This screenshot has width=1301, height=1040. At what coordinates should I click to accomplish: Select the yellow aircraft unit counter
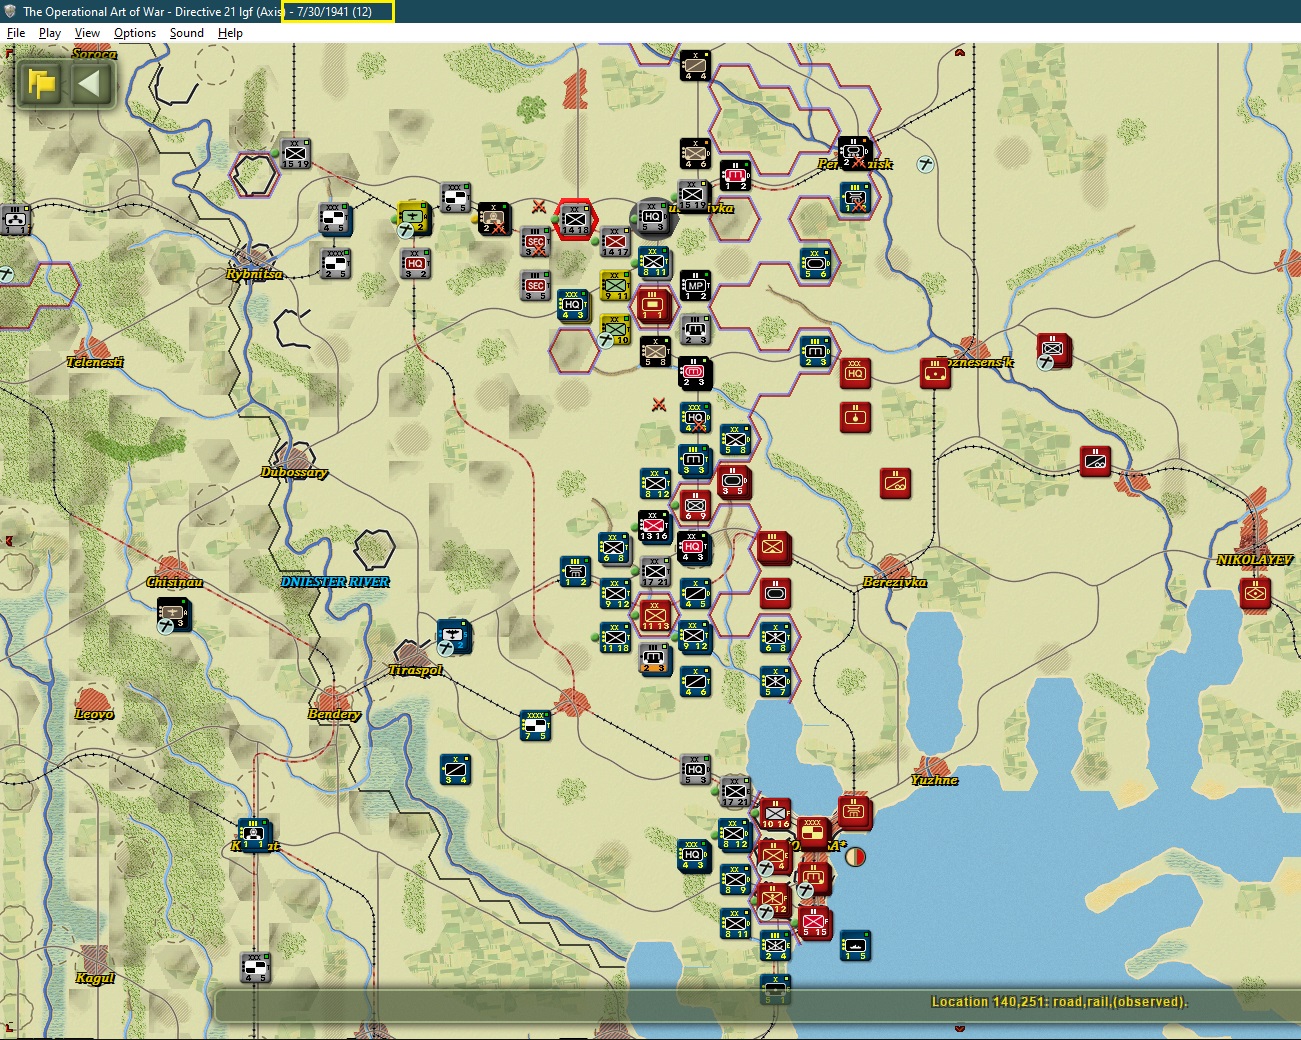(x=412, y=218)
